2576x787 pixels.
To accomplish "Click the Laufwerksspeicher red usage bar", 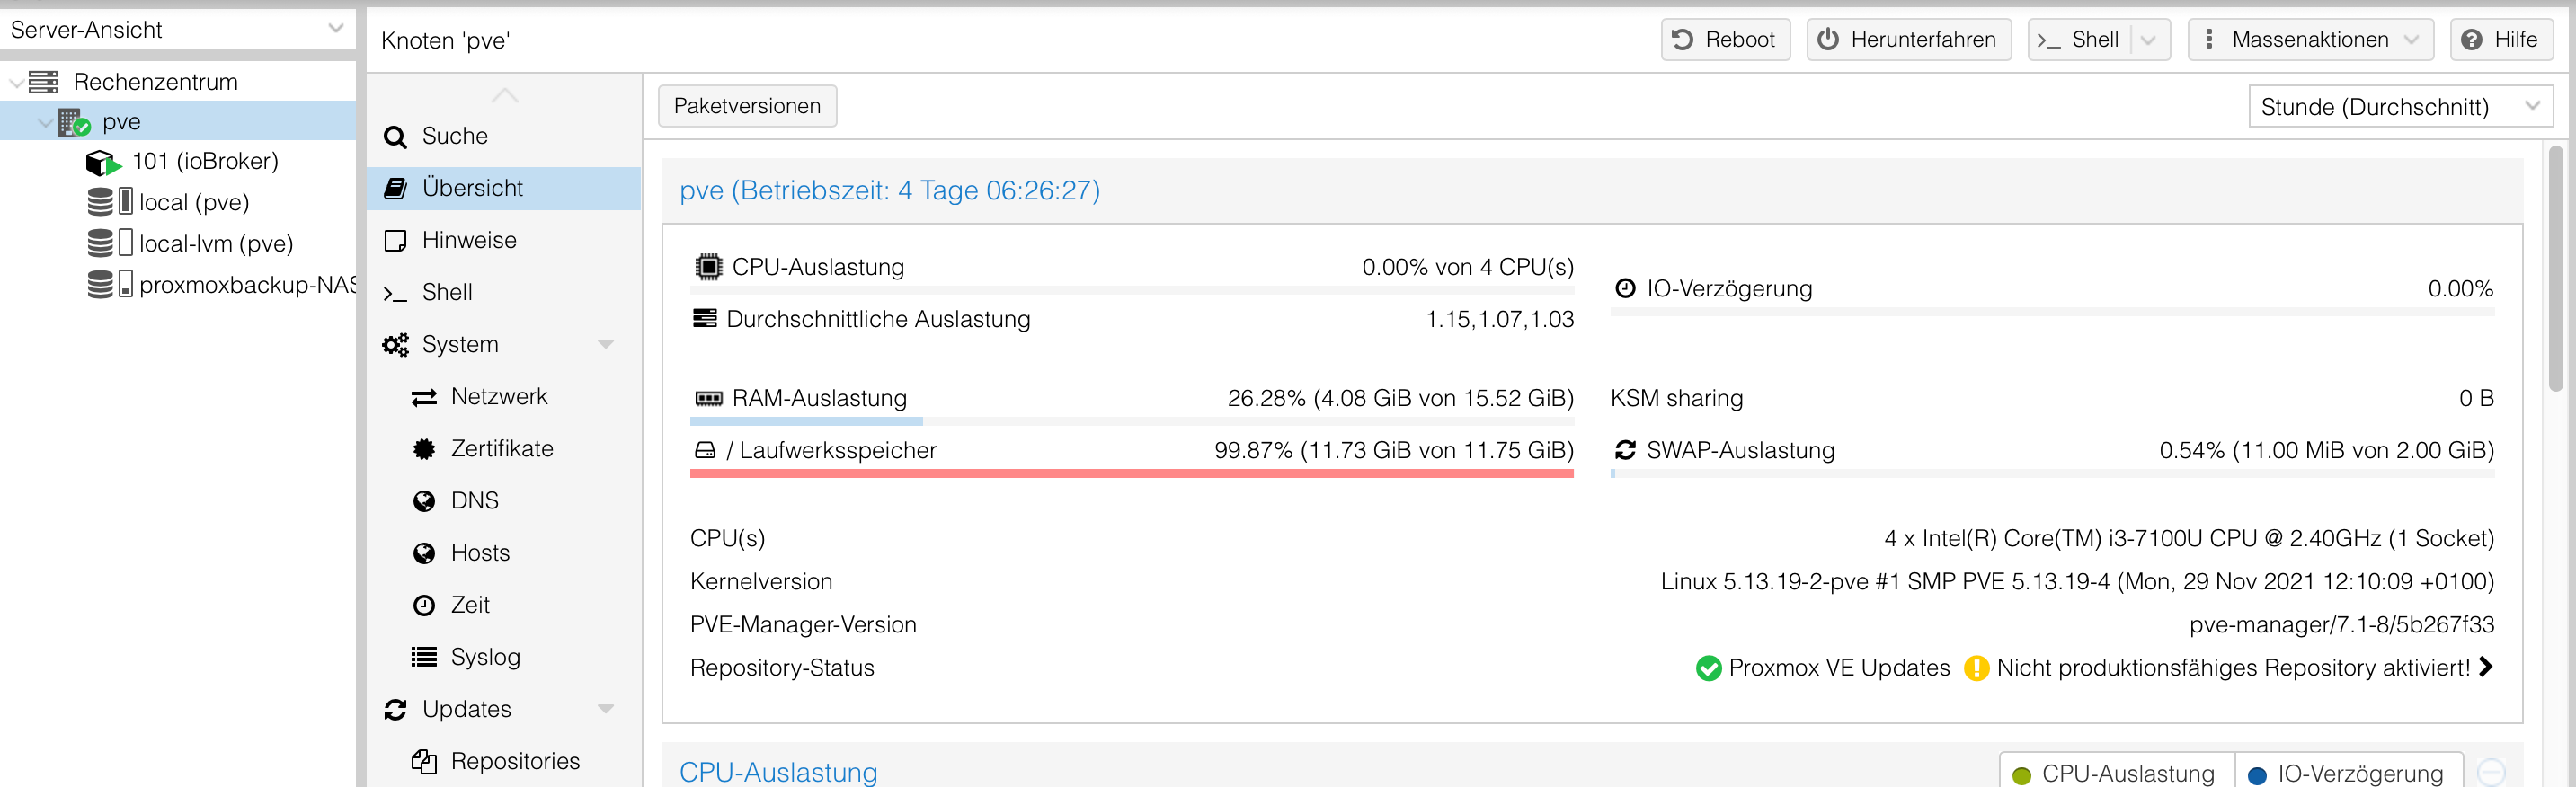I will (x=1131, y=473).
